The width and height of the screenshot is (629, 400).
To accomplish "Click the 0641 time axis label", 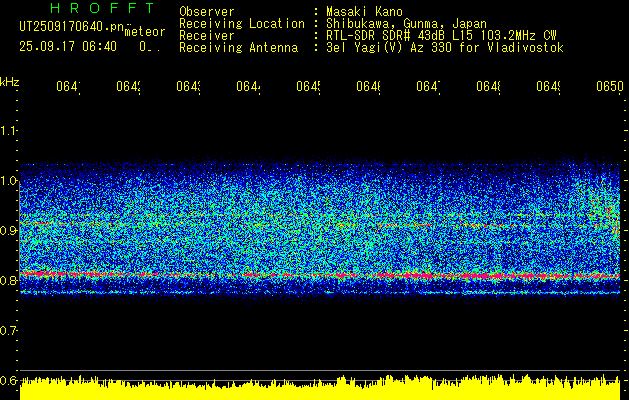I will (68, 86).
